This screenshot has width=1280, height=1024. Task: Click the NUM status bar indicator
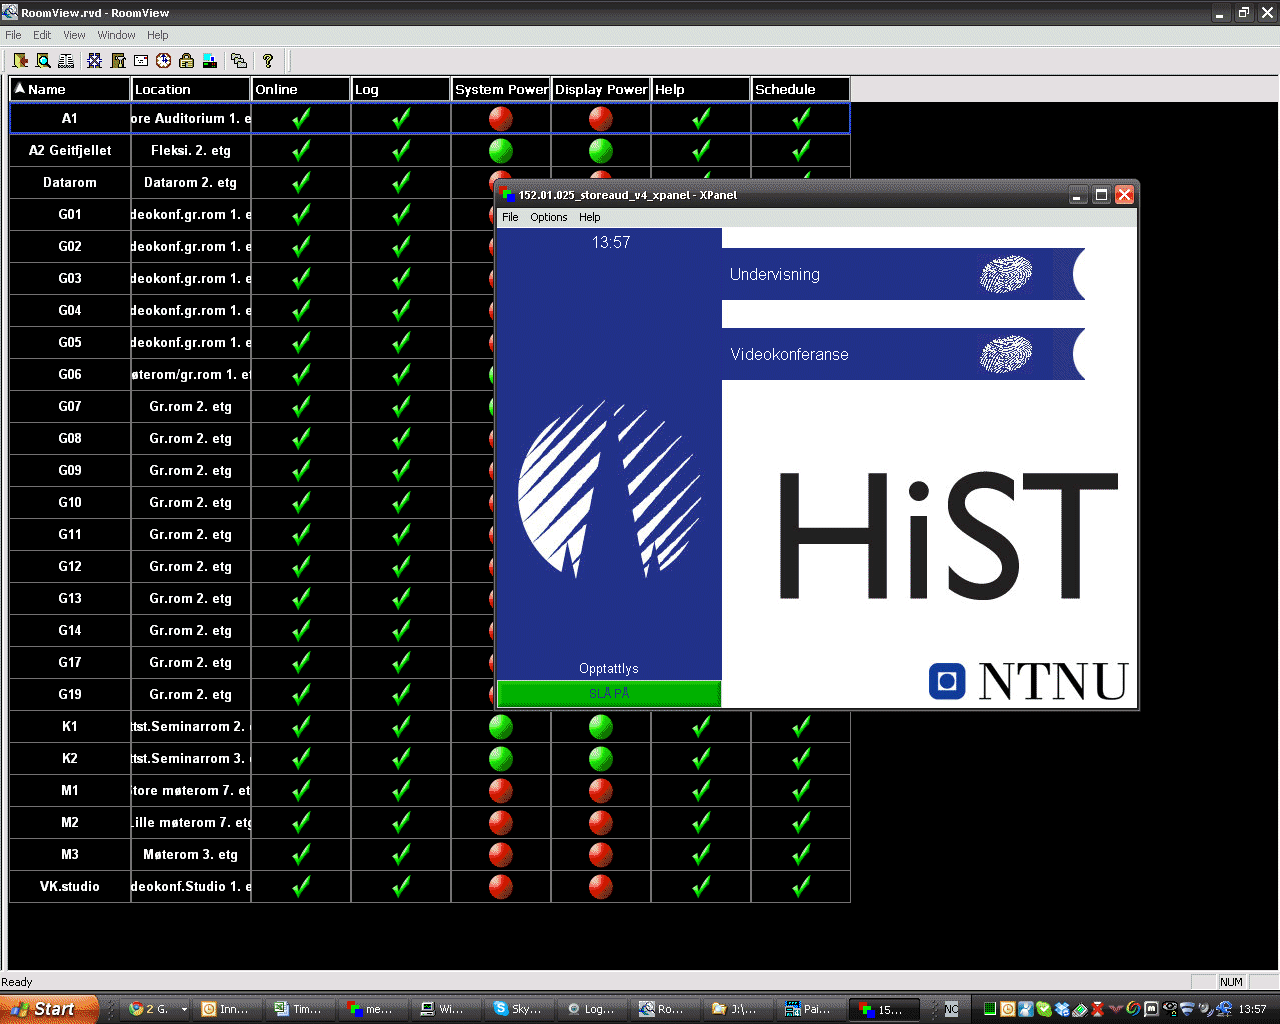(x=1231, y=982)
